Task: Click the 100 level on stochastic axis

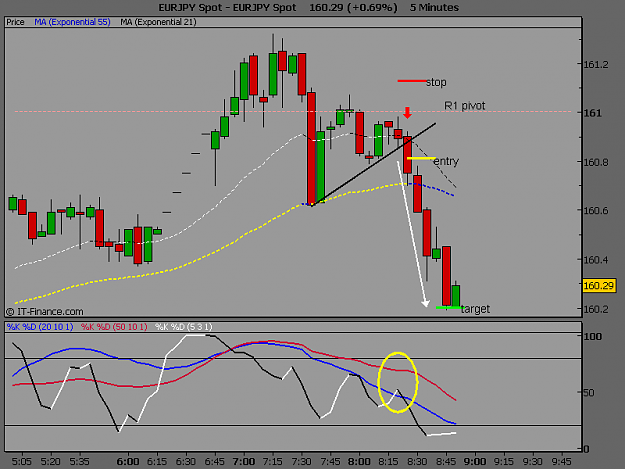Action: click(593, 337)
